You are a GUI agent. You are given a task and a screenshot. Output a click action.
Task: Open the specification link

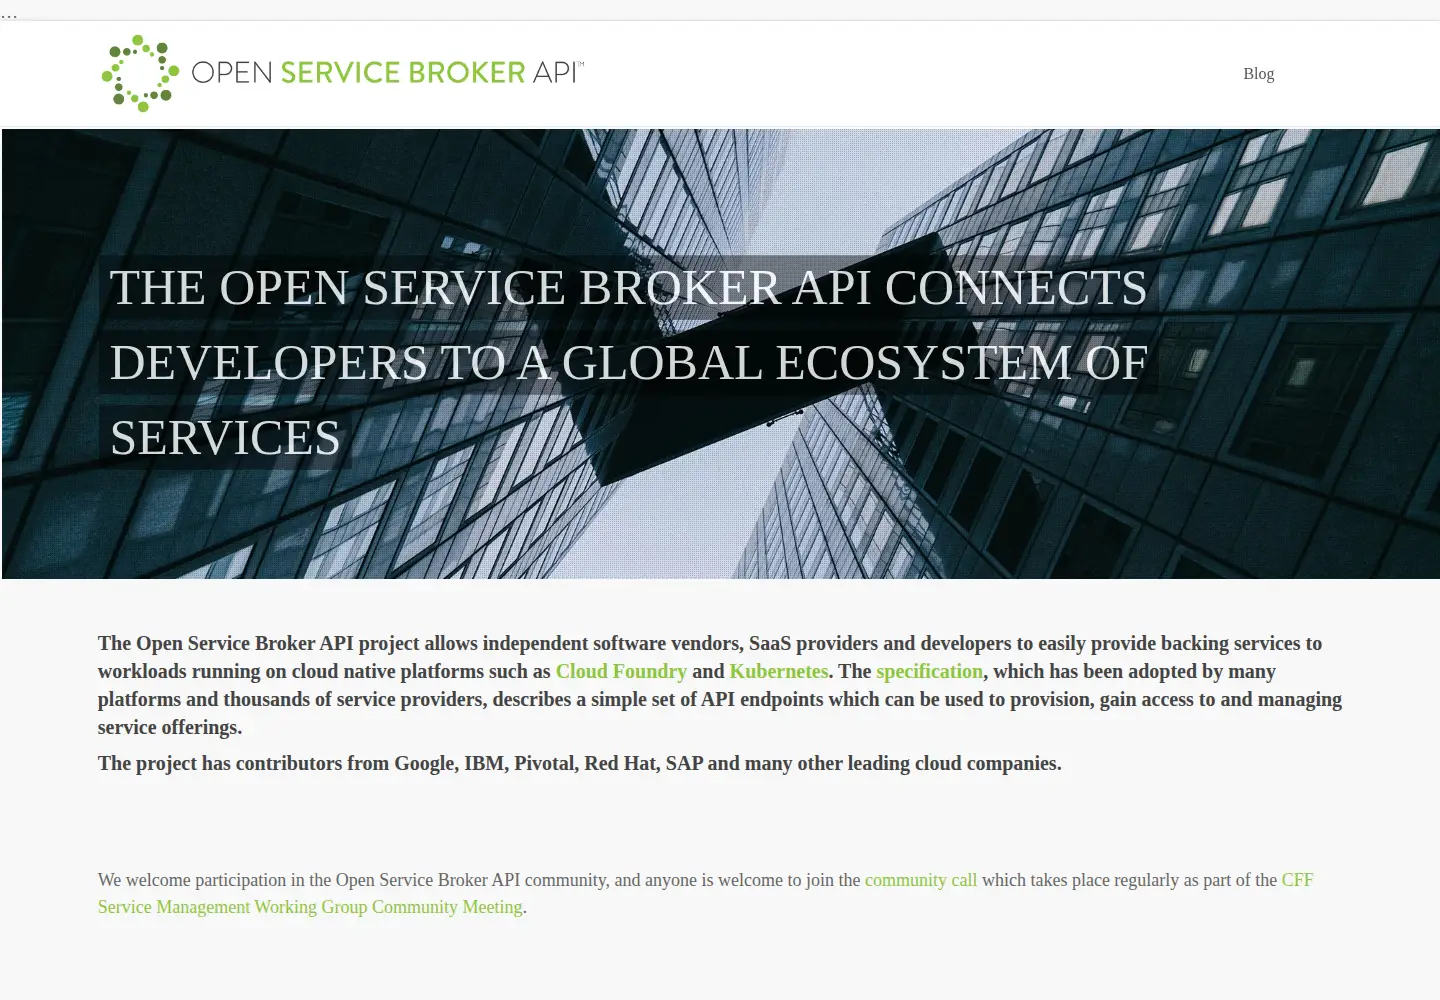pyautogui.click(x=930, y=671)
